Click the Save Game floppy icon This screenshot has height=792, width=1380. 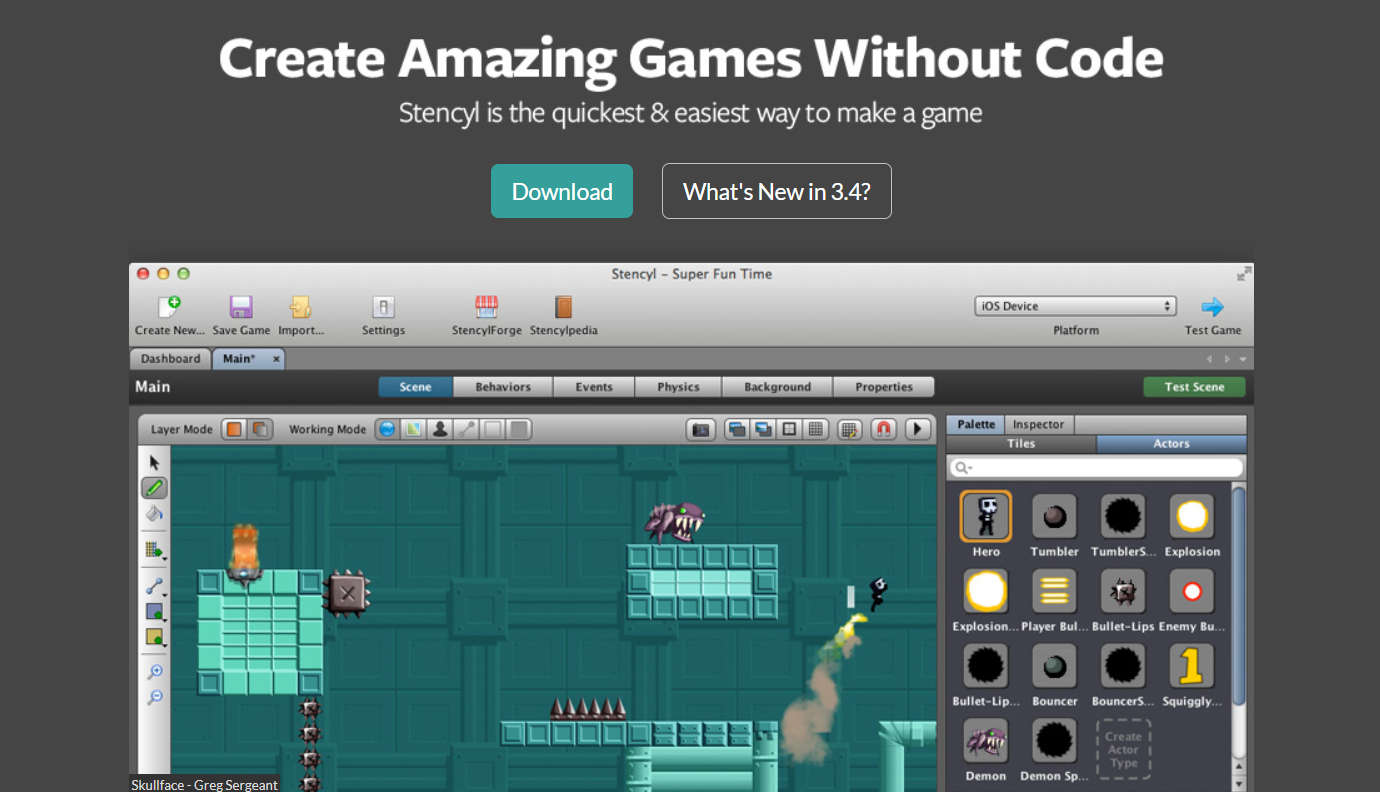click(241, 307)
